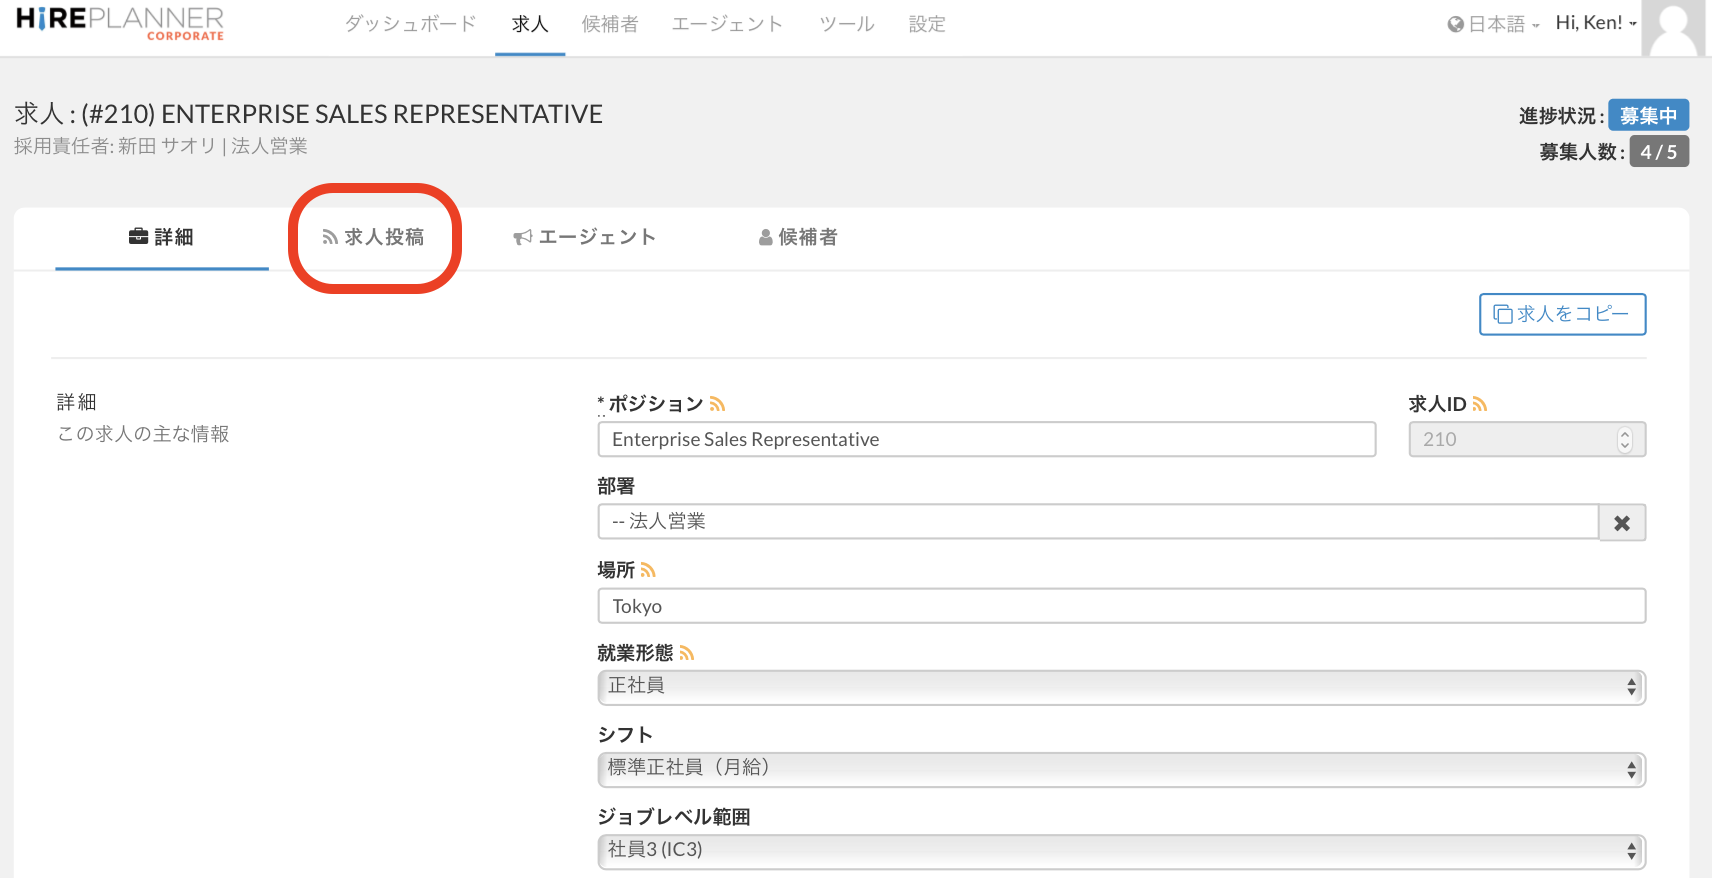Click the RSS icon beside 場所 label
Image resolution: width=1712 pixels, height=878 pixels.
(x=648, y=570)
